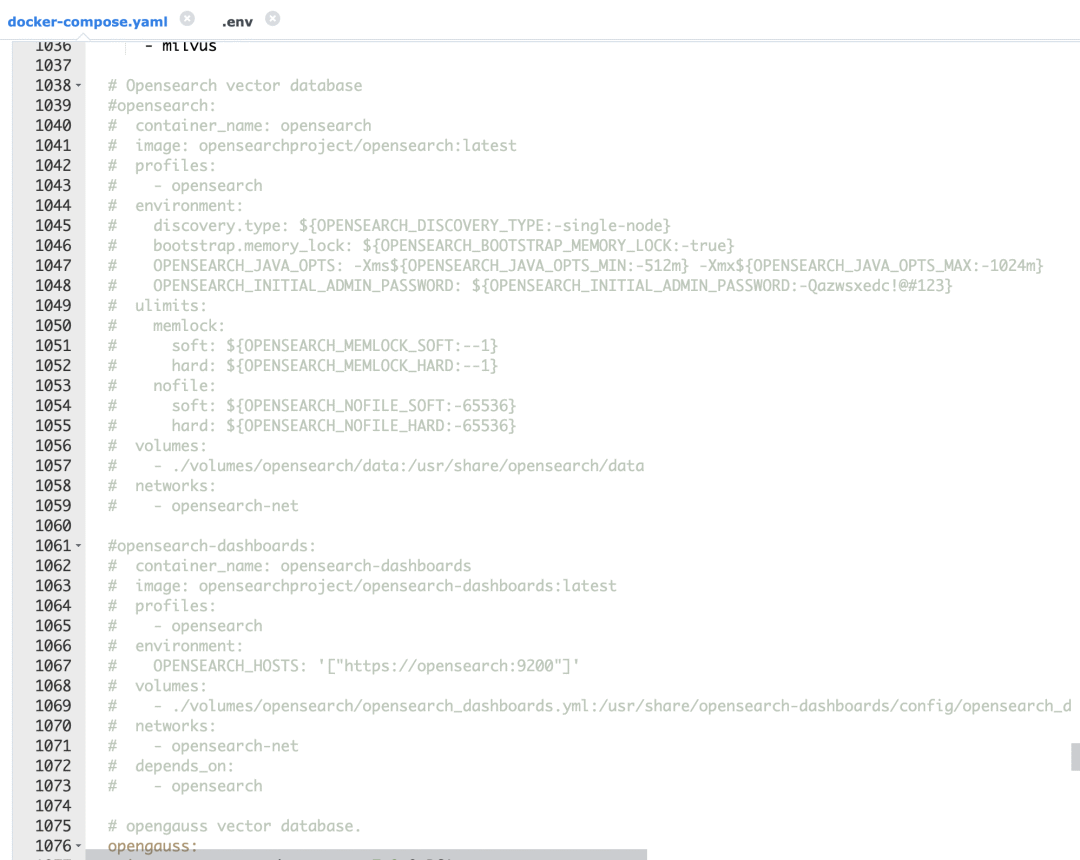Select line number 1060 in gutter
The width and height of the screenshot is (1080, 860).
(x=53, y=525)
